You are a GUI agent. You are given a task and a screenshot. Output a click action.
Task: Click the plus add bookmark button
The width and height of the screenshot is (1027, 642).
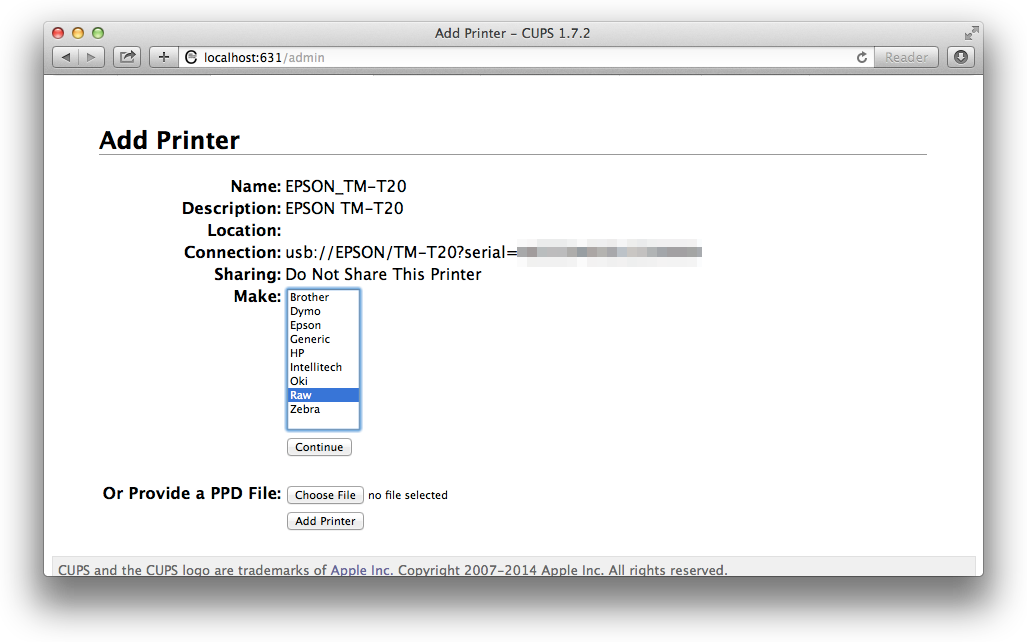pos(163,58)
